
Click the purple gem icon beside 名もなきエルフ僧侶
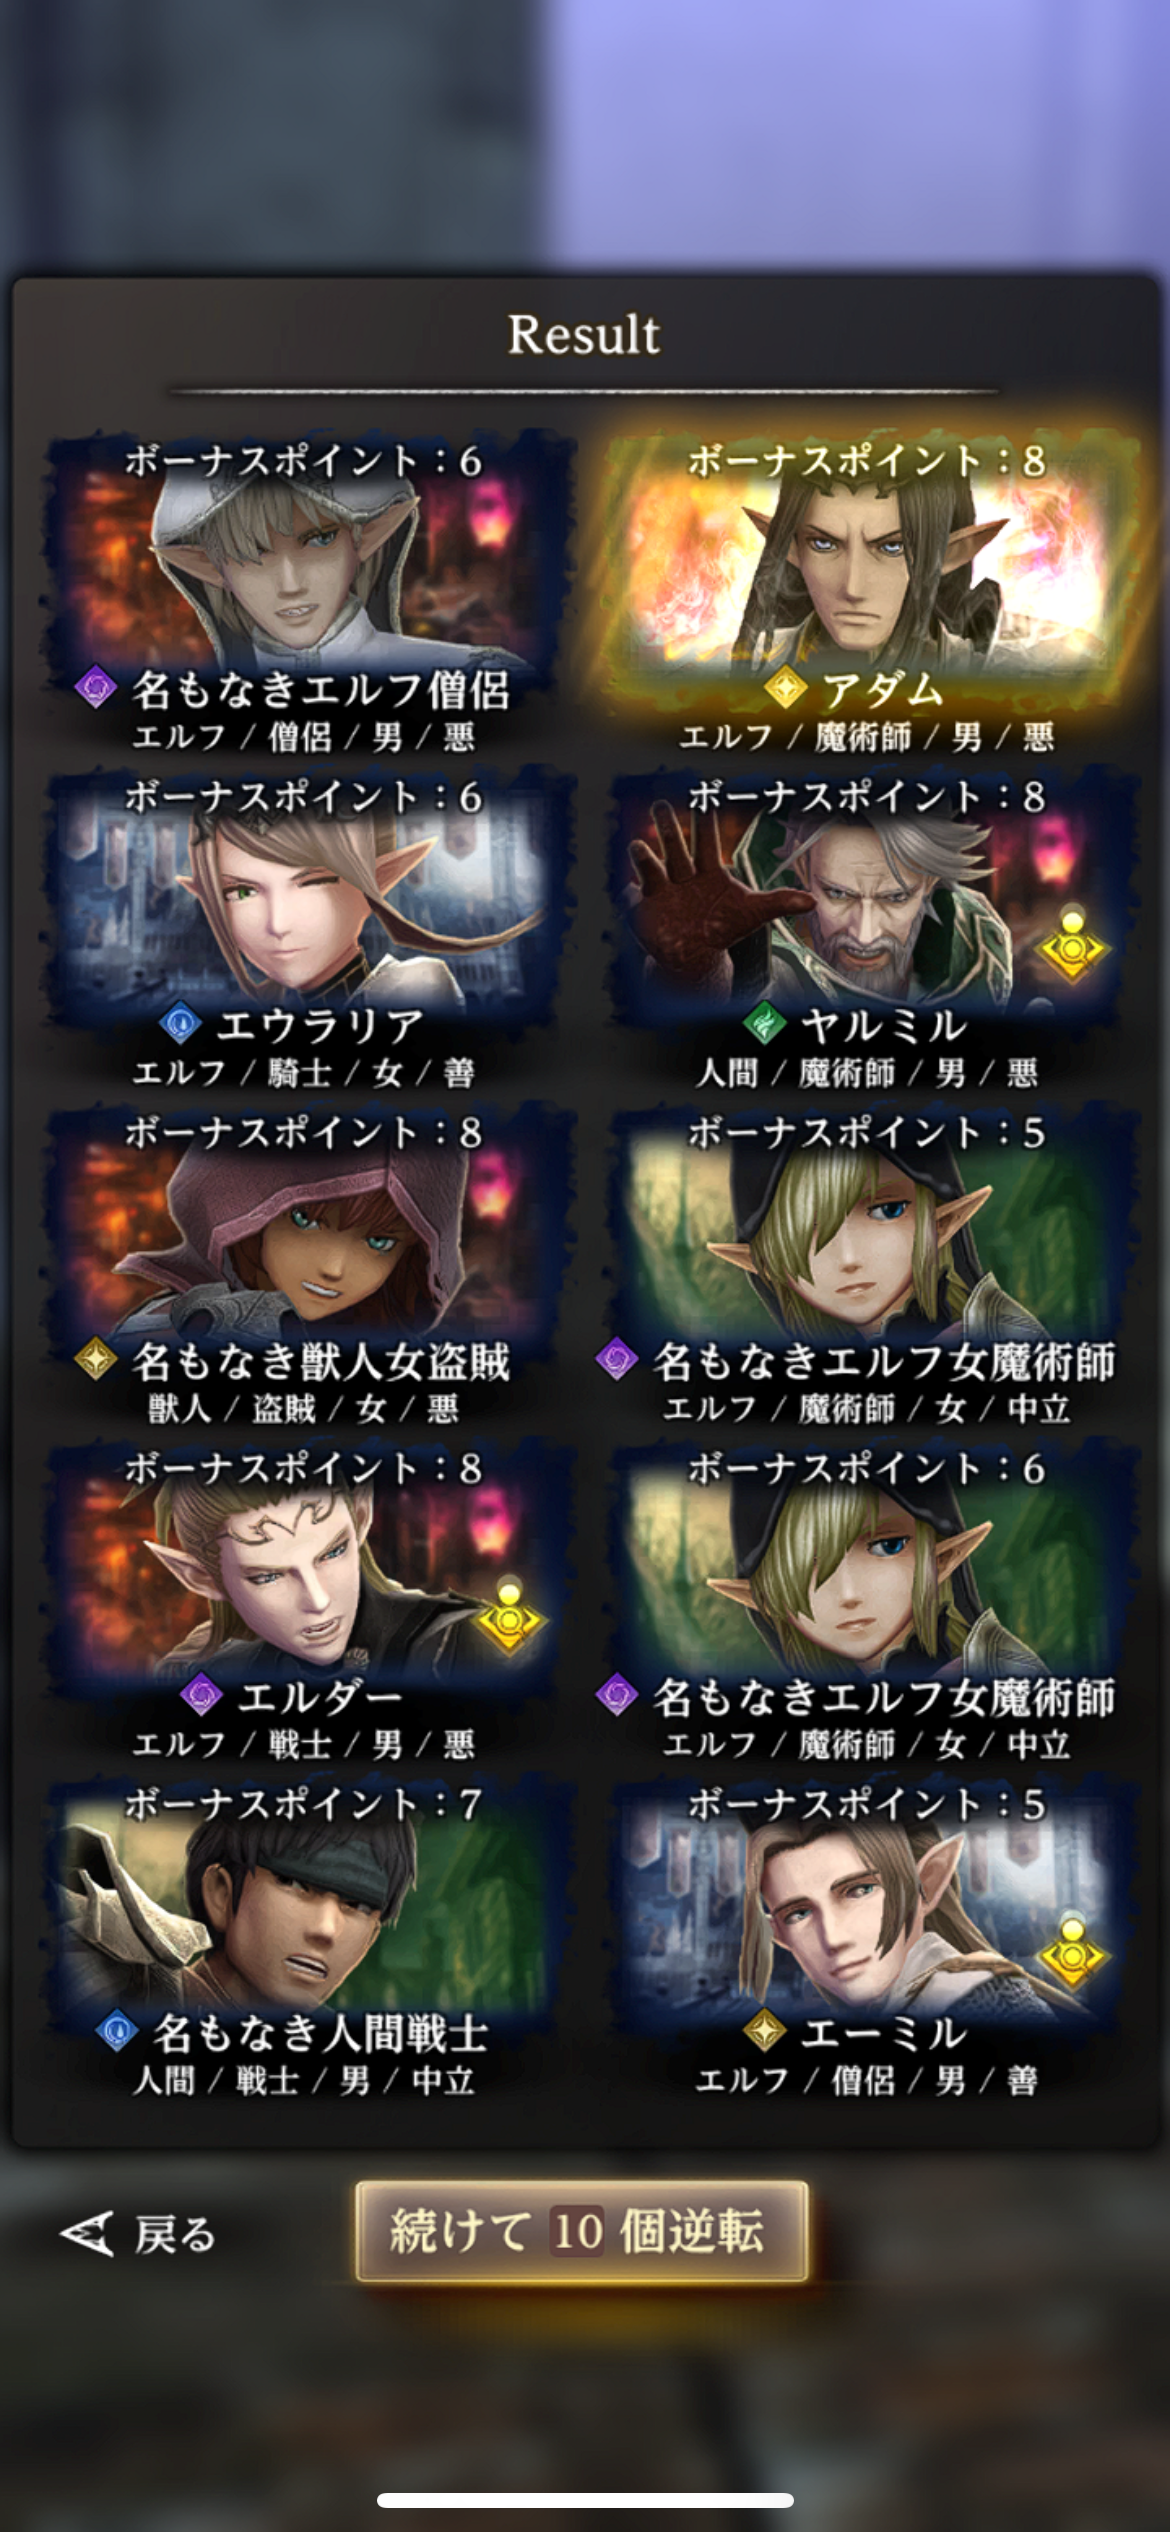(96, 687)
